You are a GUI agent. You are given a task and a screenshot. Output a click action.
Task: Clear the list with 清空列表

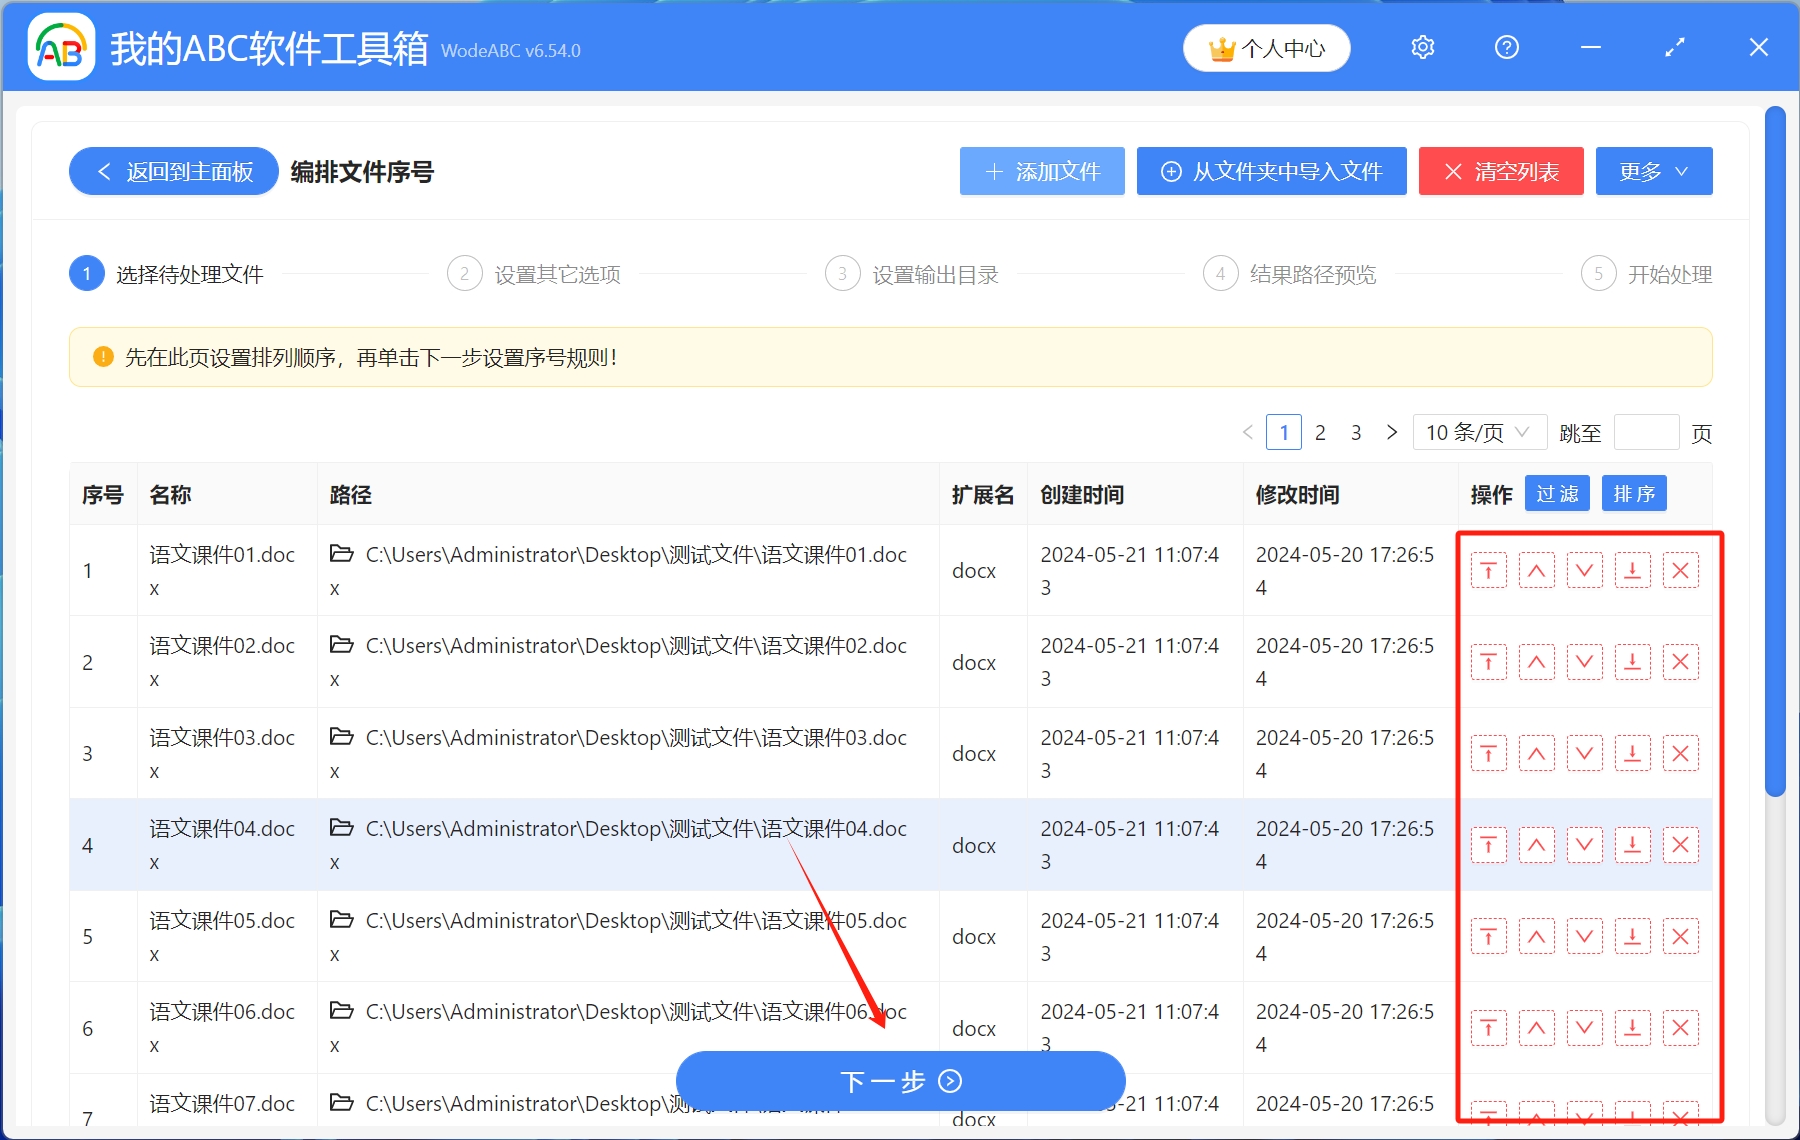pos(1500,171)
